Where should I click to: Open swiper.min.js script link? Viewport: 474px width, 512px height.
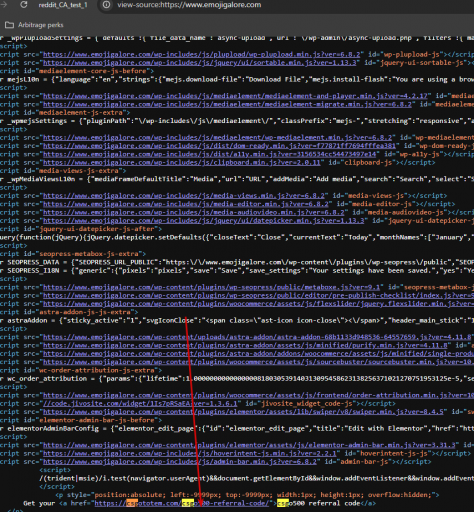pyautogui.click(x=243, y=412)
